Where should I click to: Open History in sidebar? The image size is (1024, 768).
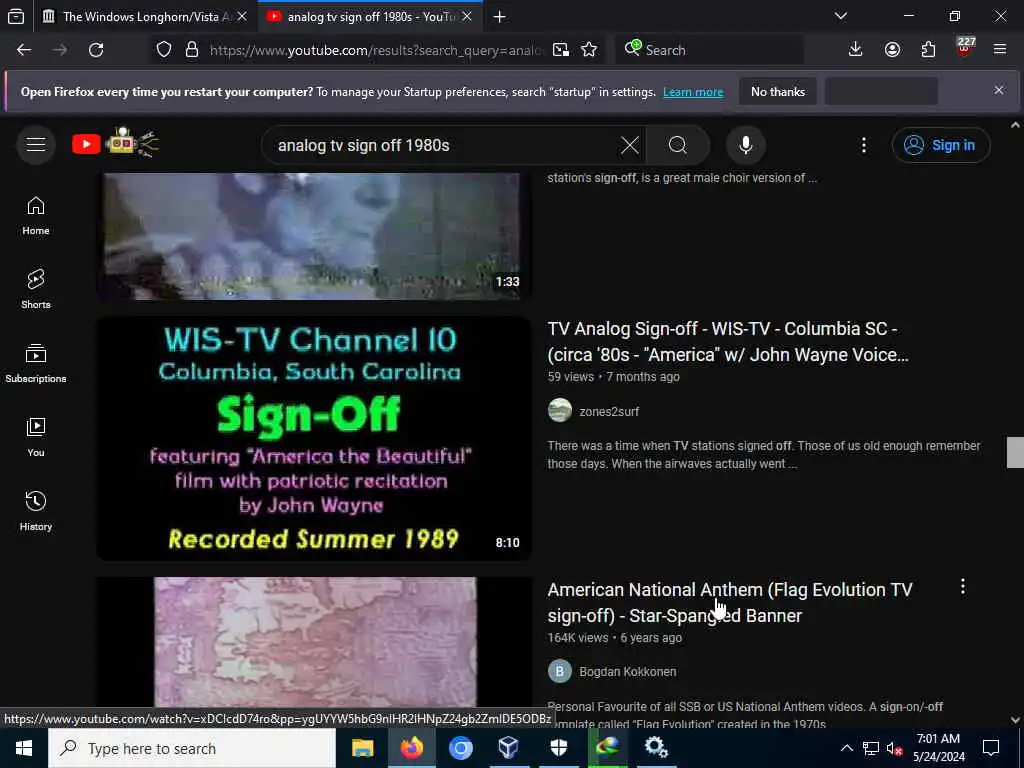tap(36, 511)
